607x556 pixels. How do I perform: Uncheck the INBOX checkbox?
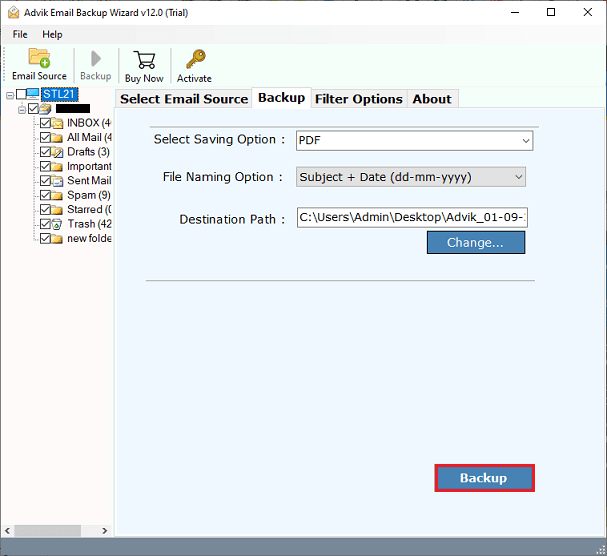tap(45, 123)
